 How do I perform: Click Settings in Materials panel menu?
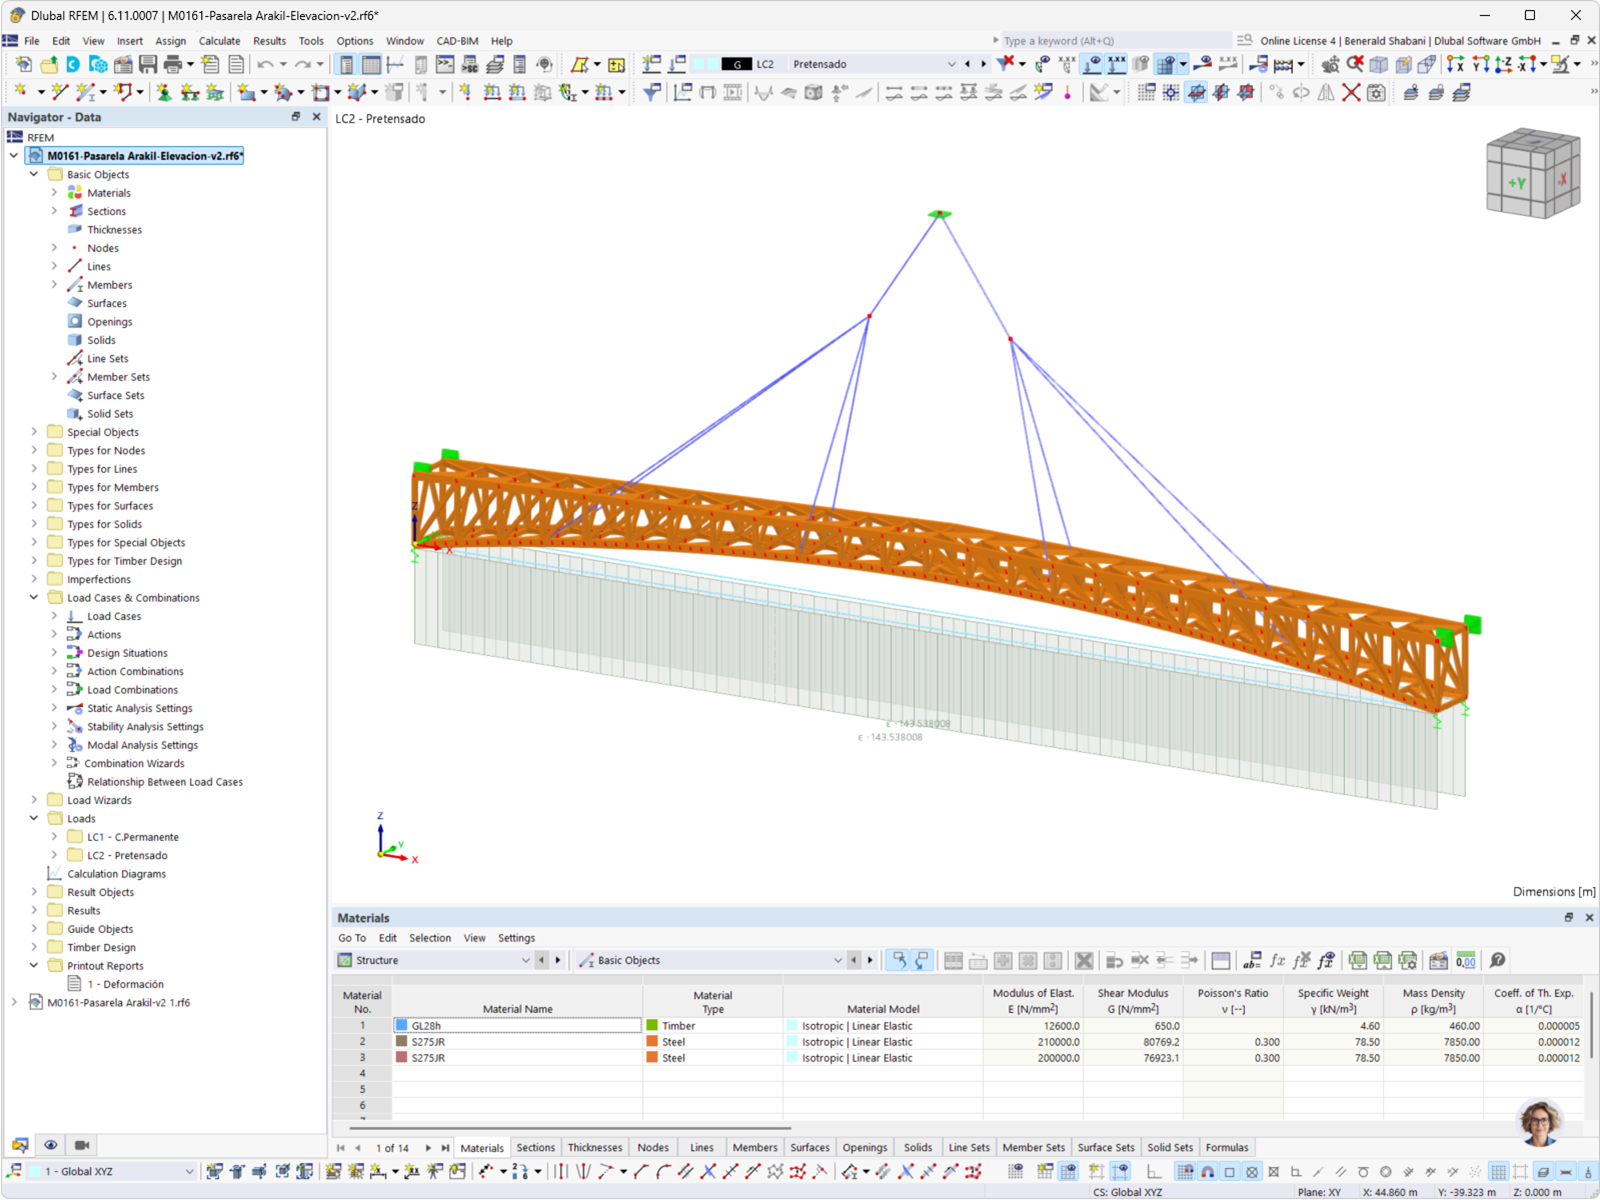click(x=516, y=938)
